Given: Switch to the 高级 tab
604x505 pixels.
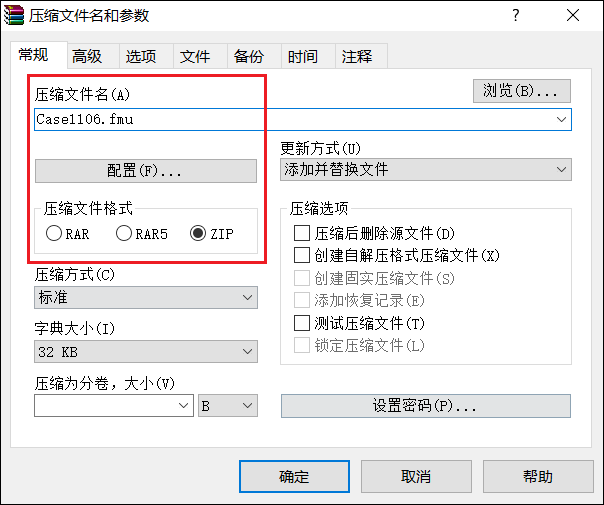Looking at the screenshot, I should point(87,56).
